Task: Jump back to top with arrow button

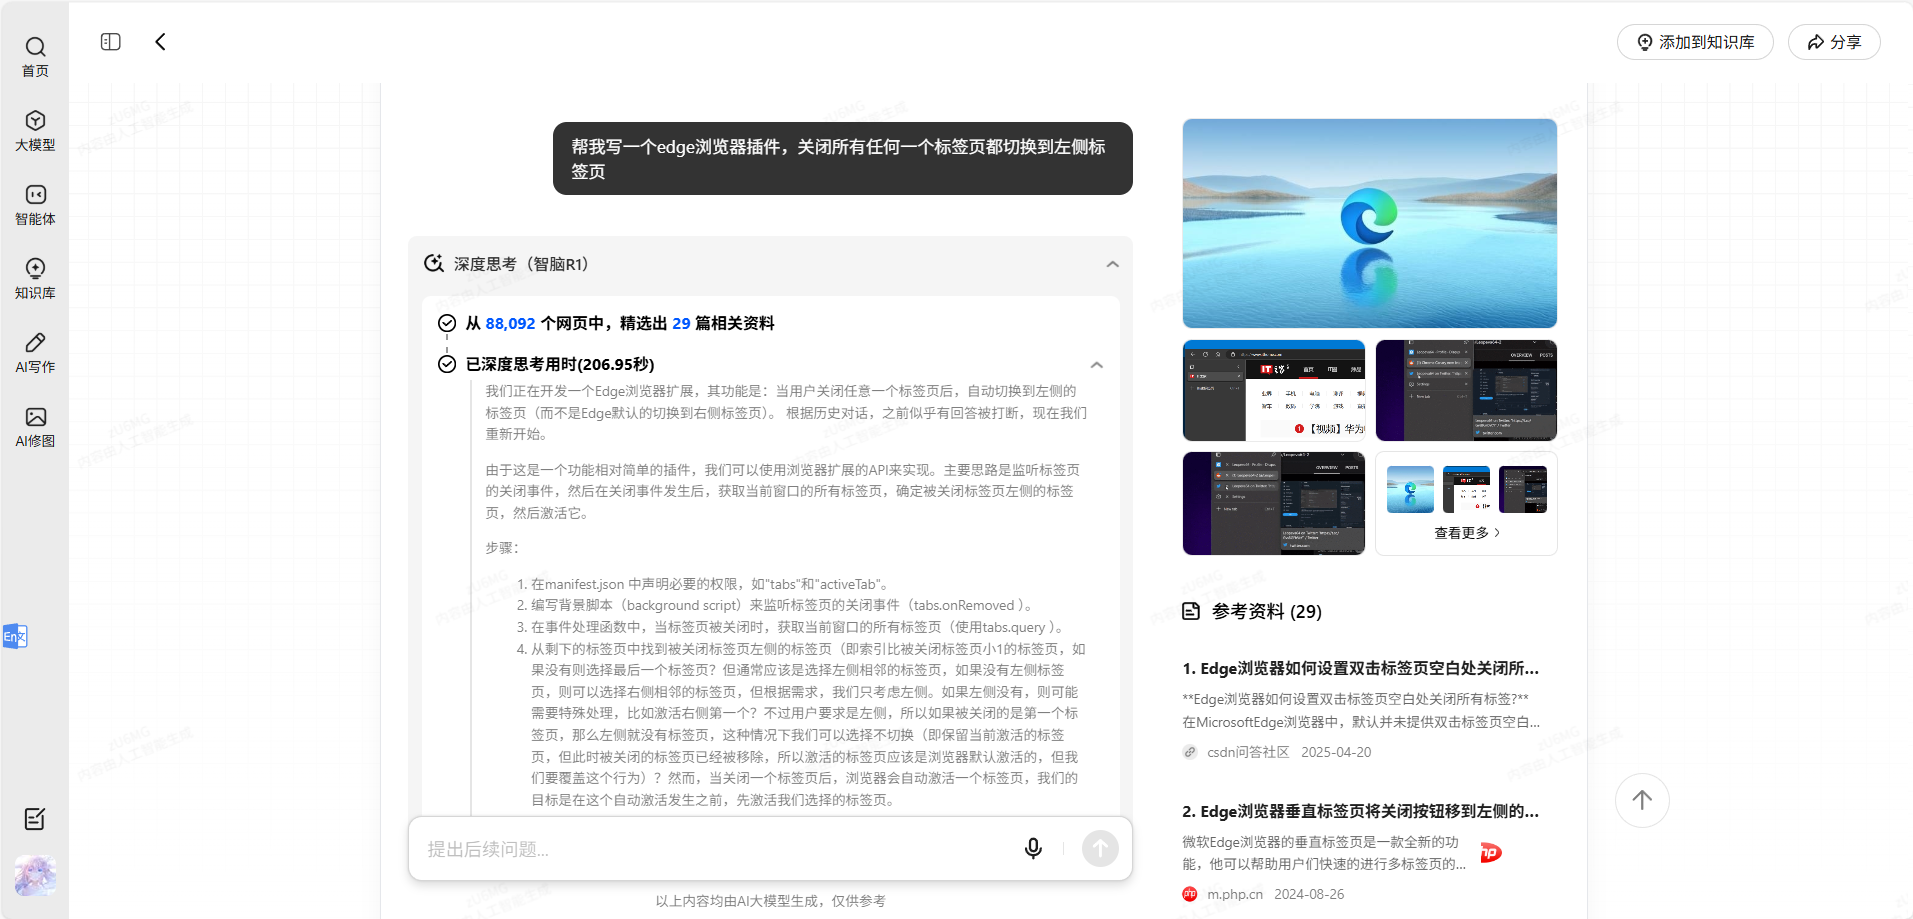Action: [x=1642, y=800]
